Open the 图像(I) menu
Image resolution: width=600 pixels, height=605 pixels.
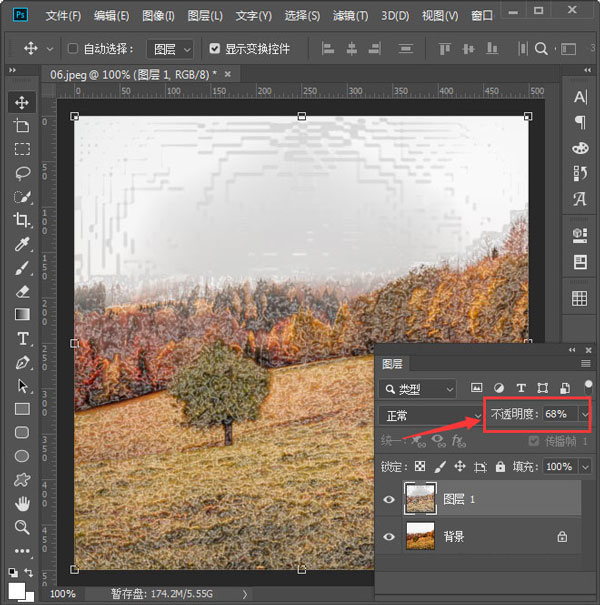tap(158, 16)
